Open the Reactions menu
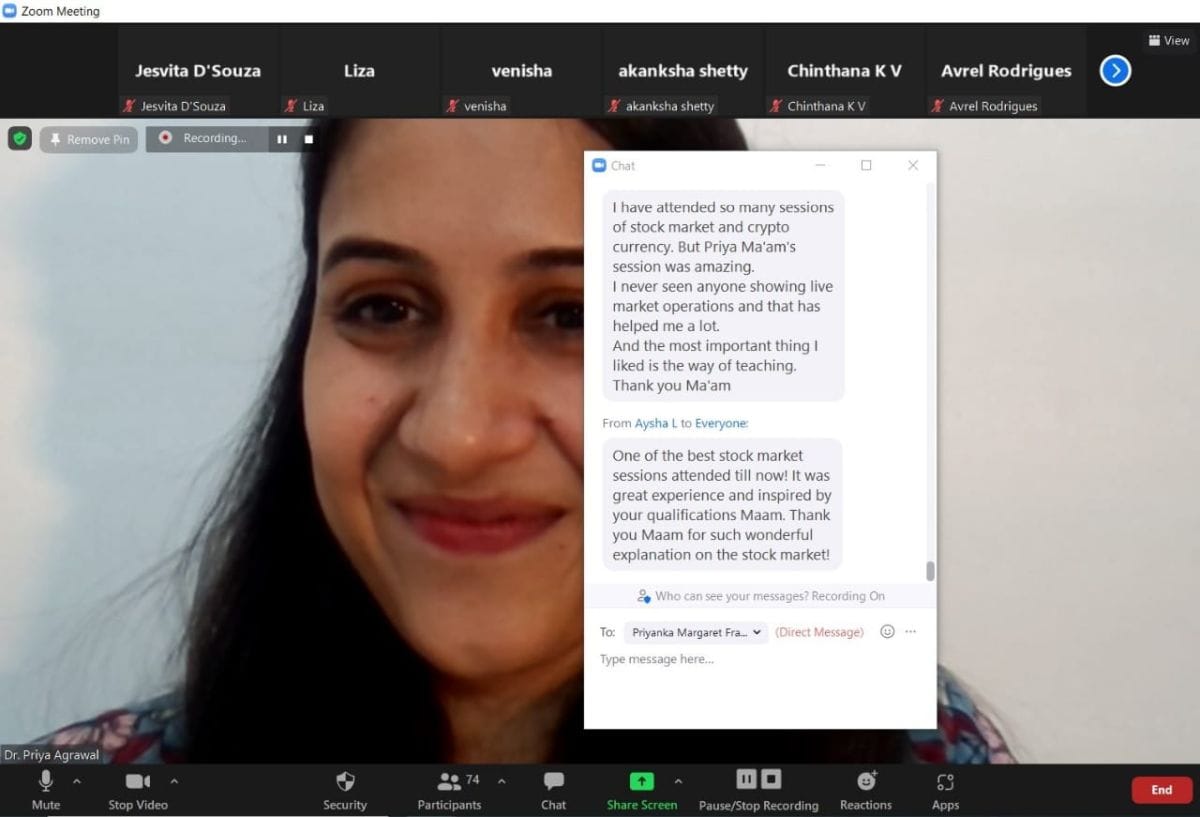1200x817 pixels. click(866, 781)
